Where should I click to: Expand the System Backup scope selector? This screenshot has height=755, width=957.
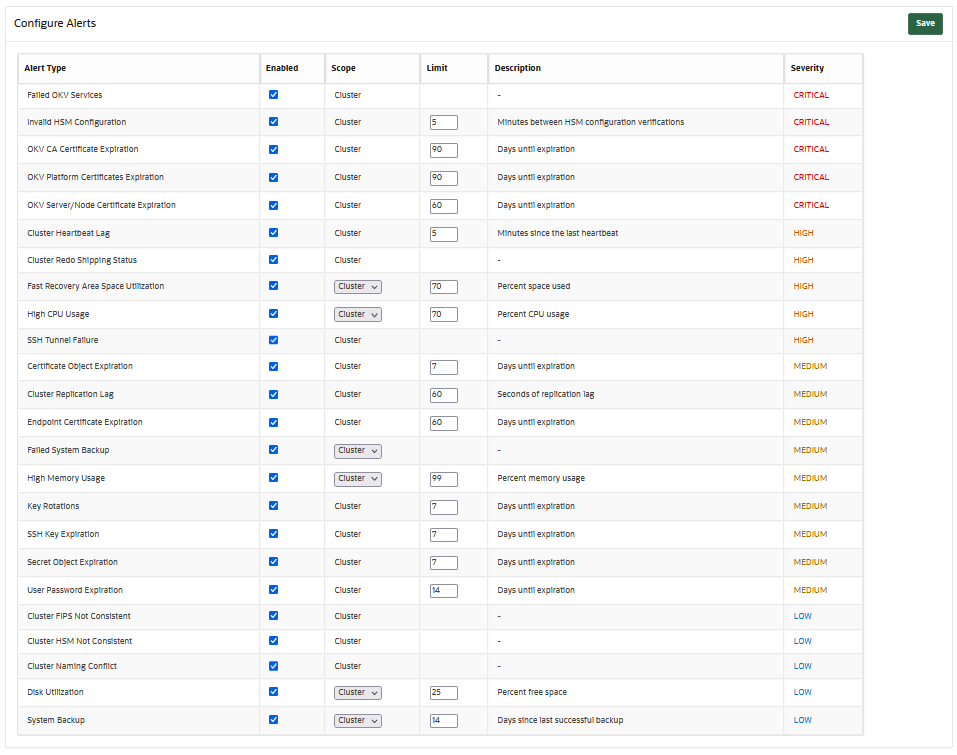(x=357, y=720)
